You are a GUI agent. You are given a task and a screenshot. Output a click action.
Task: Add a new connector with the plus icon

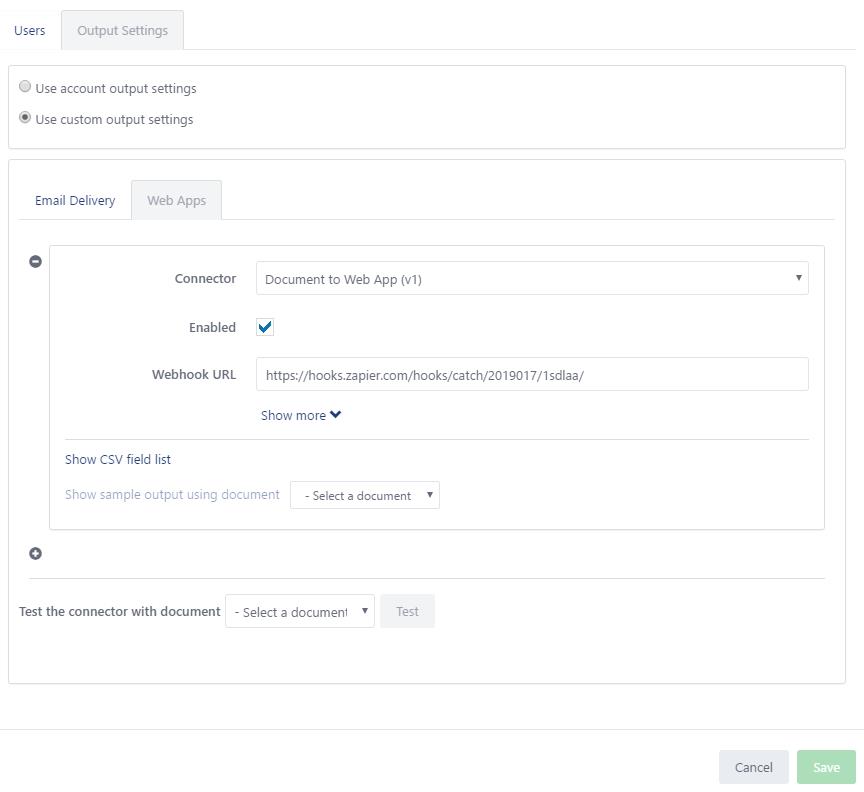(x=35, y=553)
